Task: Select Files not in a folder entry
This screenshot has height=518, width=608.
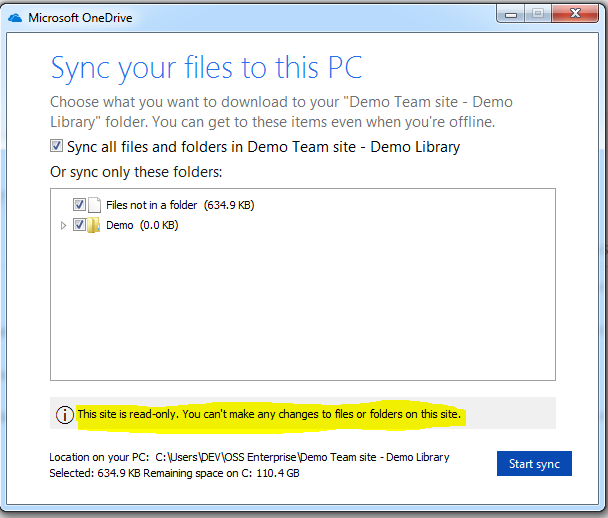Action: coord(180,205)
